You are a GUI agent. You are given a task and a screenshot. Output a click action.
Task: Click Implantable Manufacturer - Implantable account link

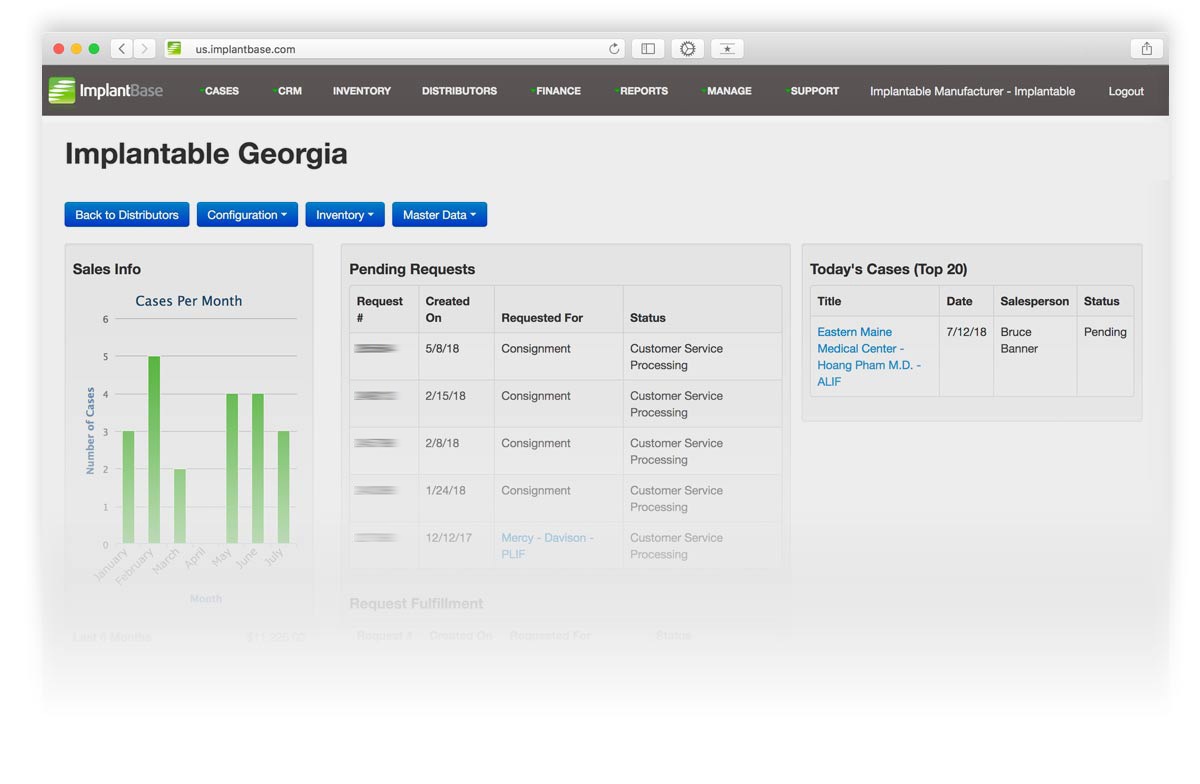pyautogui.click(x=972, y=91)
